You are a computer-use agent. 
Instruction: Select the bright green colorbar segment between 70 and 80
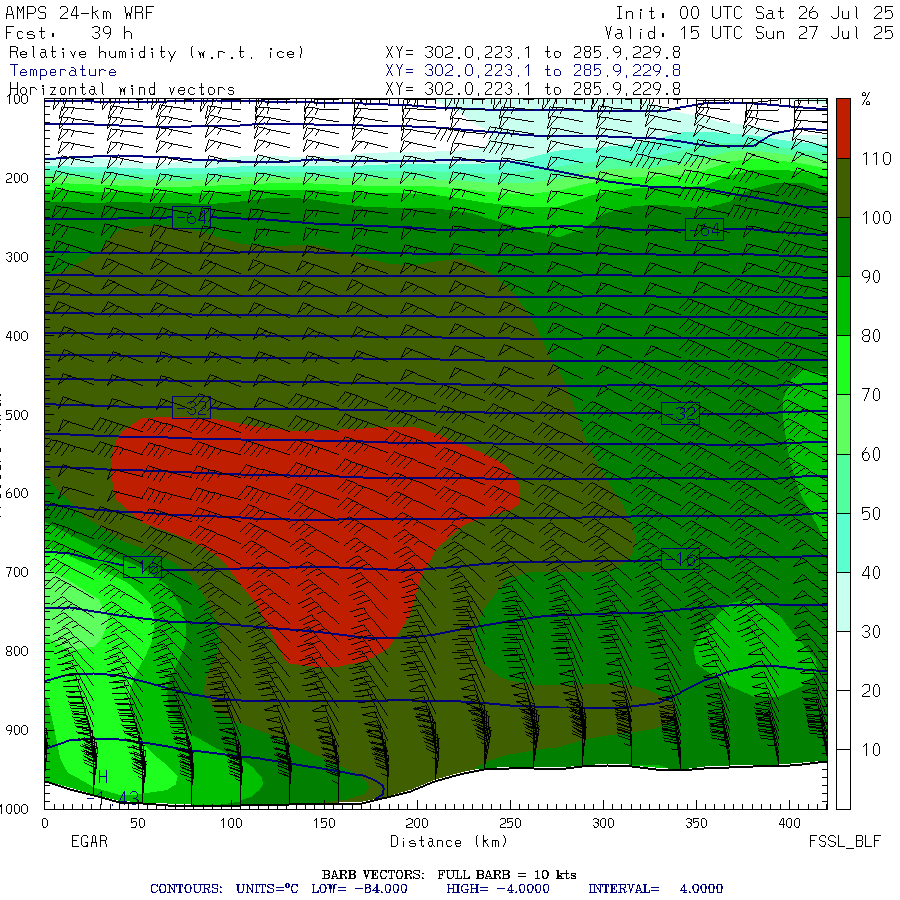coord(843,365)
